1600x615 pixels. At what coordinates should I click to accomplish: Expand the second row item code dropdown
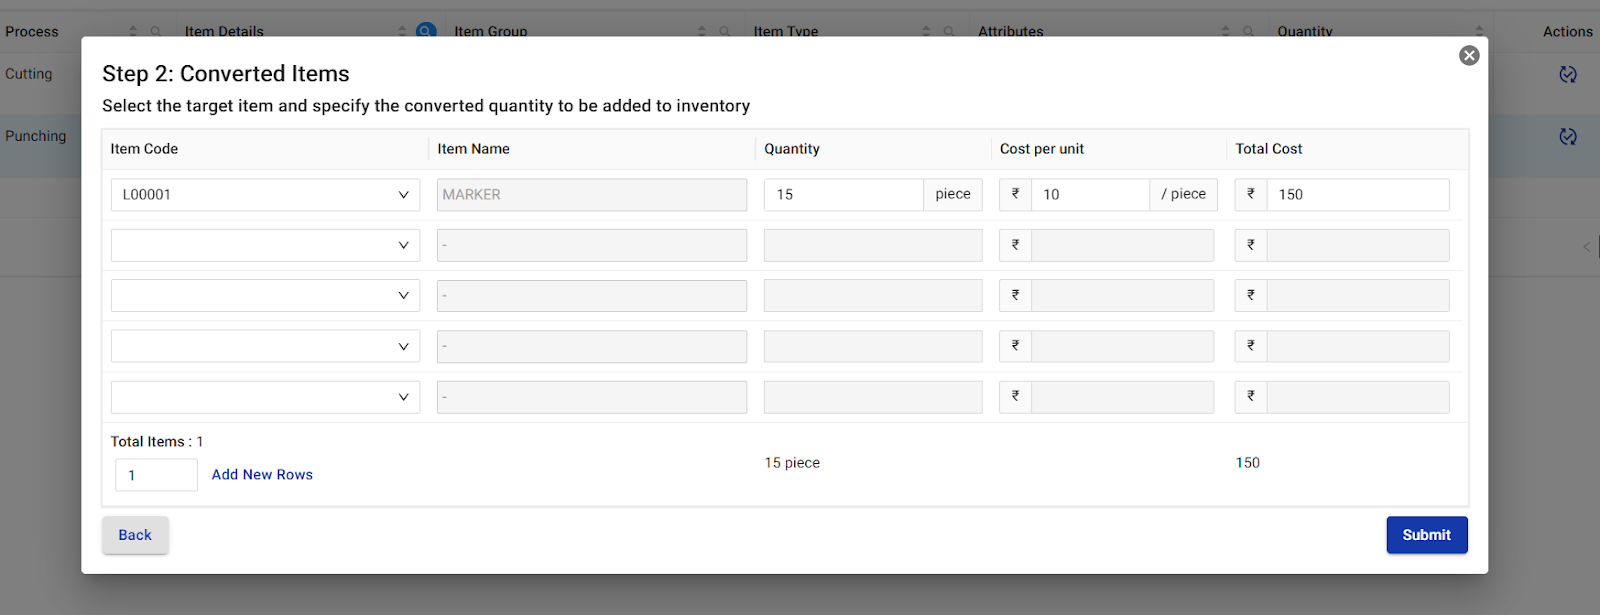(x=265, y=245)
